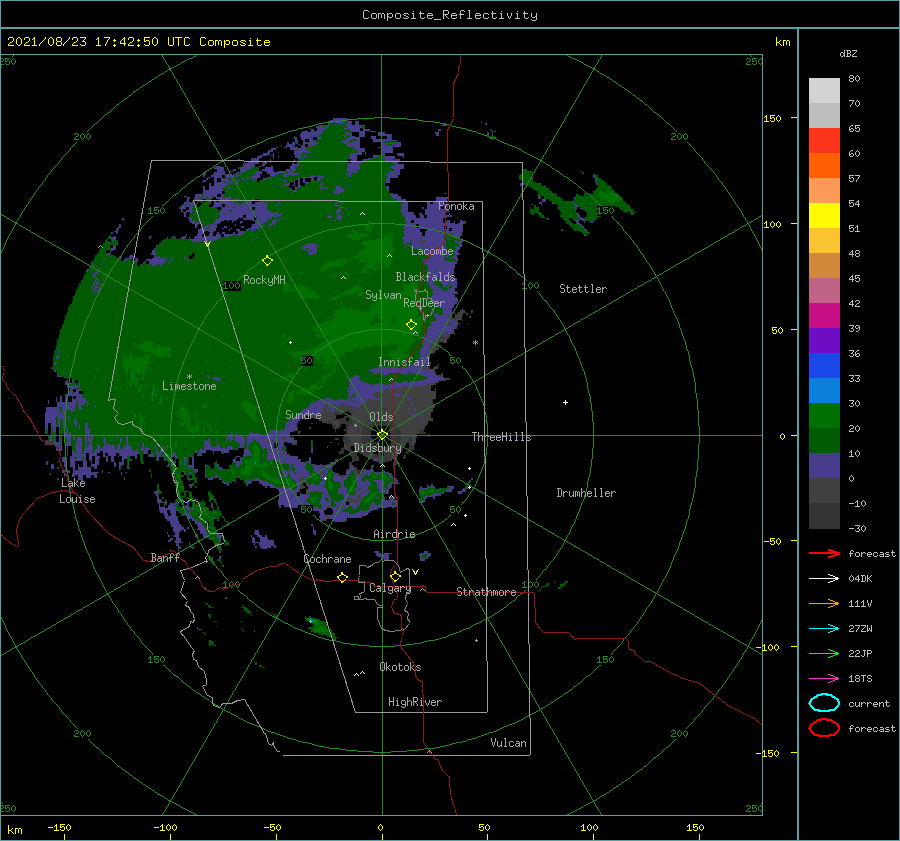Image resolution: width=900 pixels, height=841 pixels.
Task: Click the ThreeHills city label
Action: point(501,437)
